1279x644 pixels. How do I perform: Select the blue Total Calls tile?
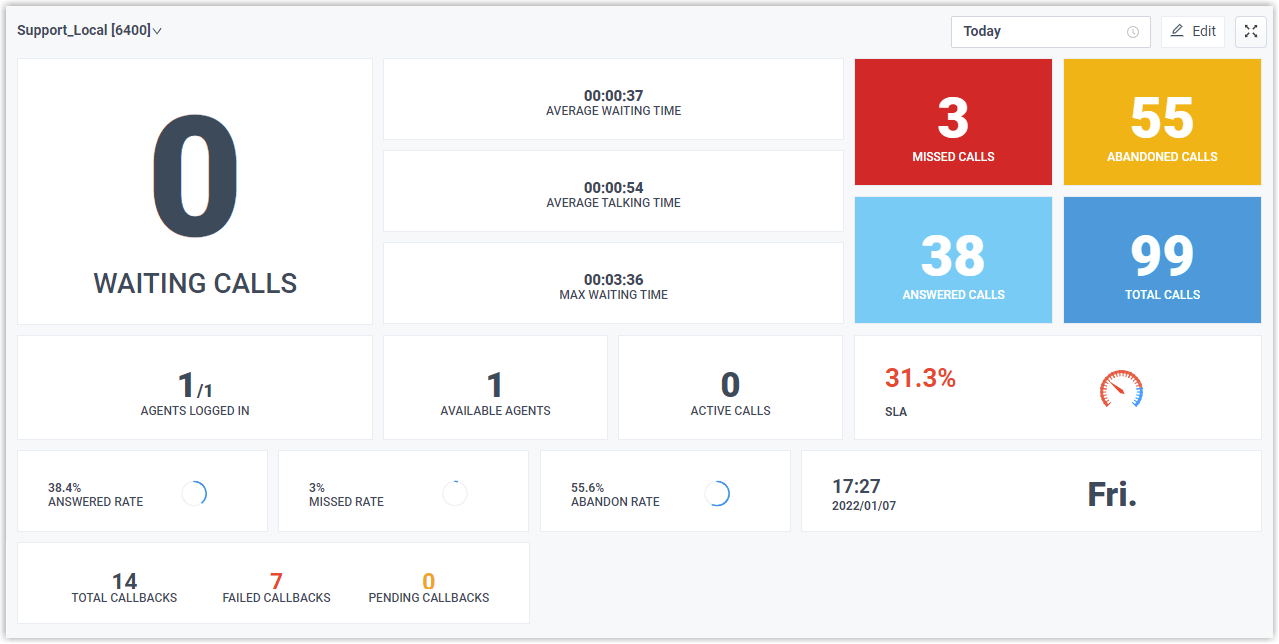tap(1162, 260)
